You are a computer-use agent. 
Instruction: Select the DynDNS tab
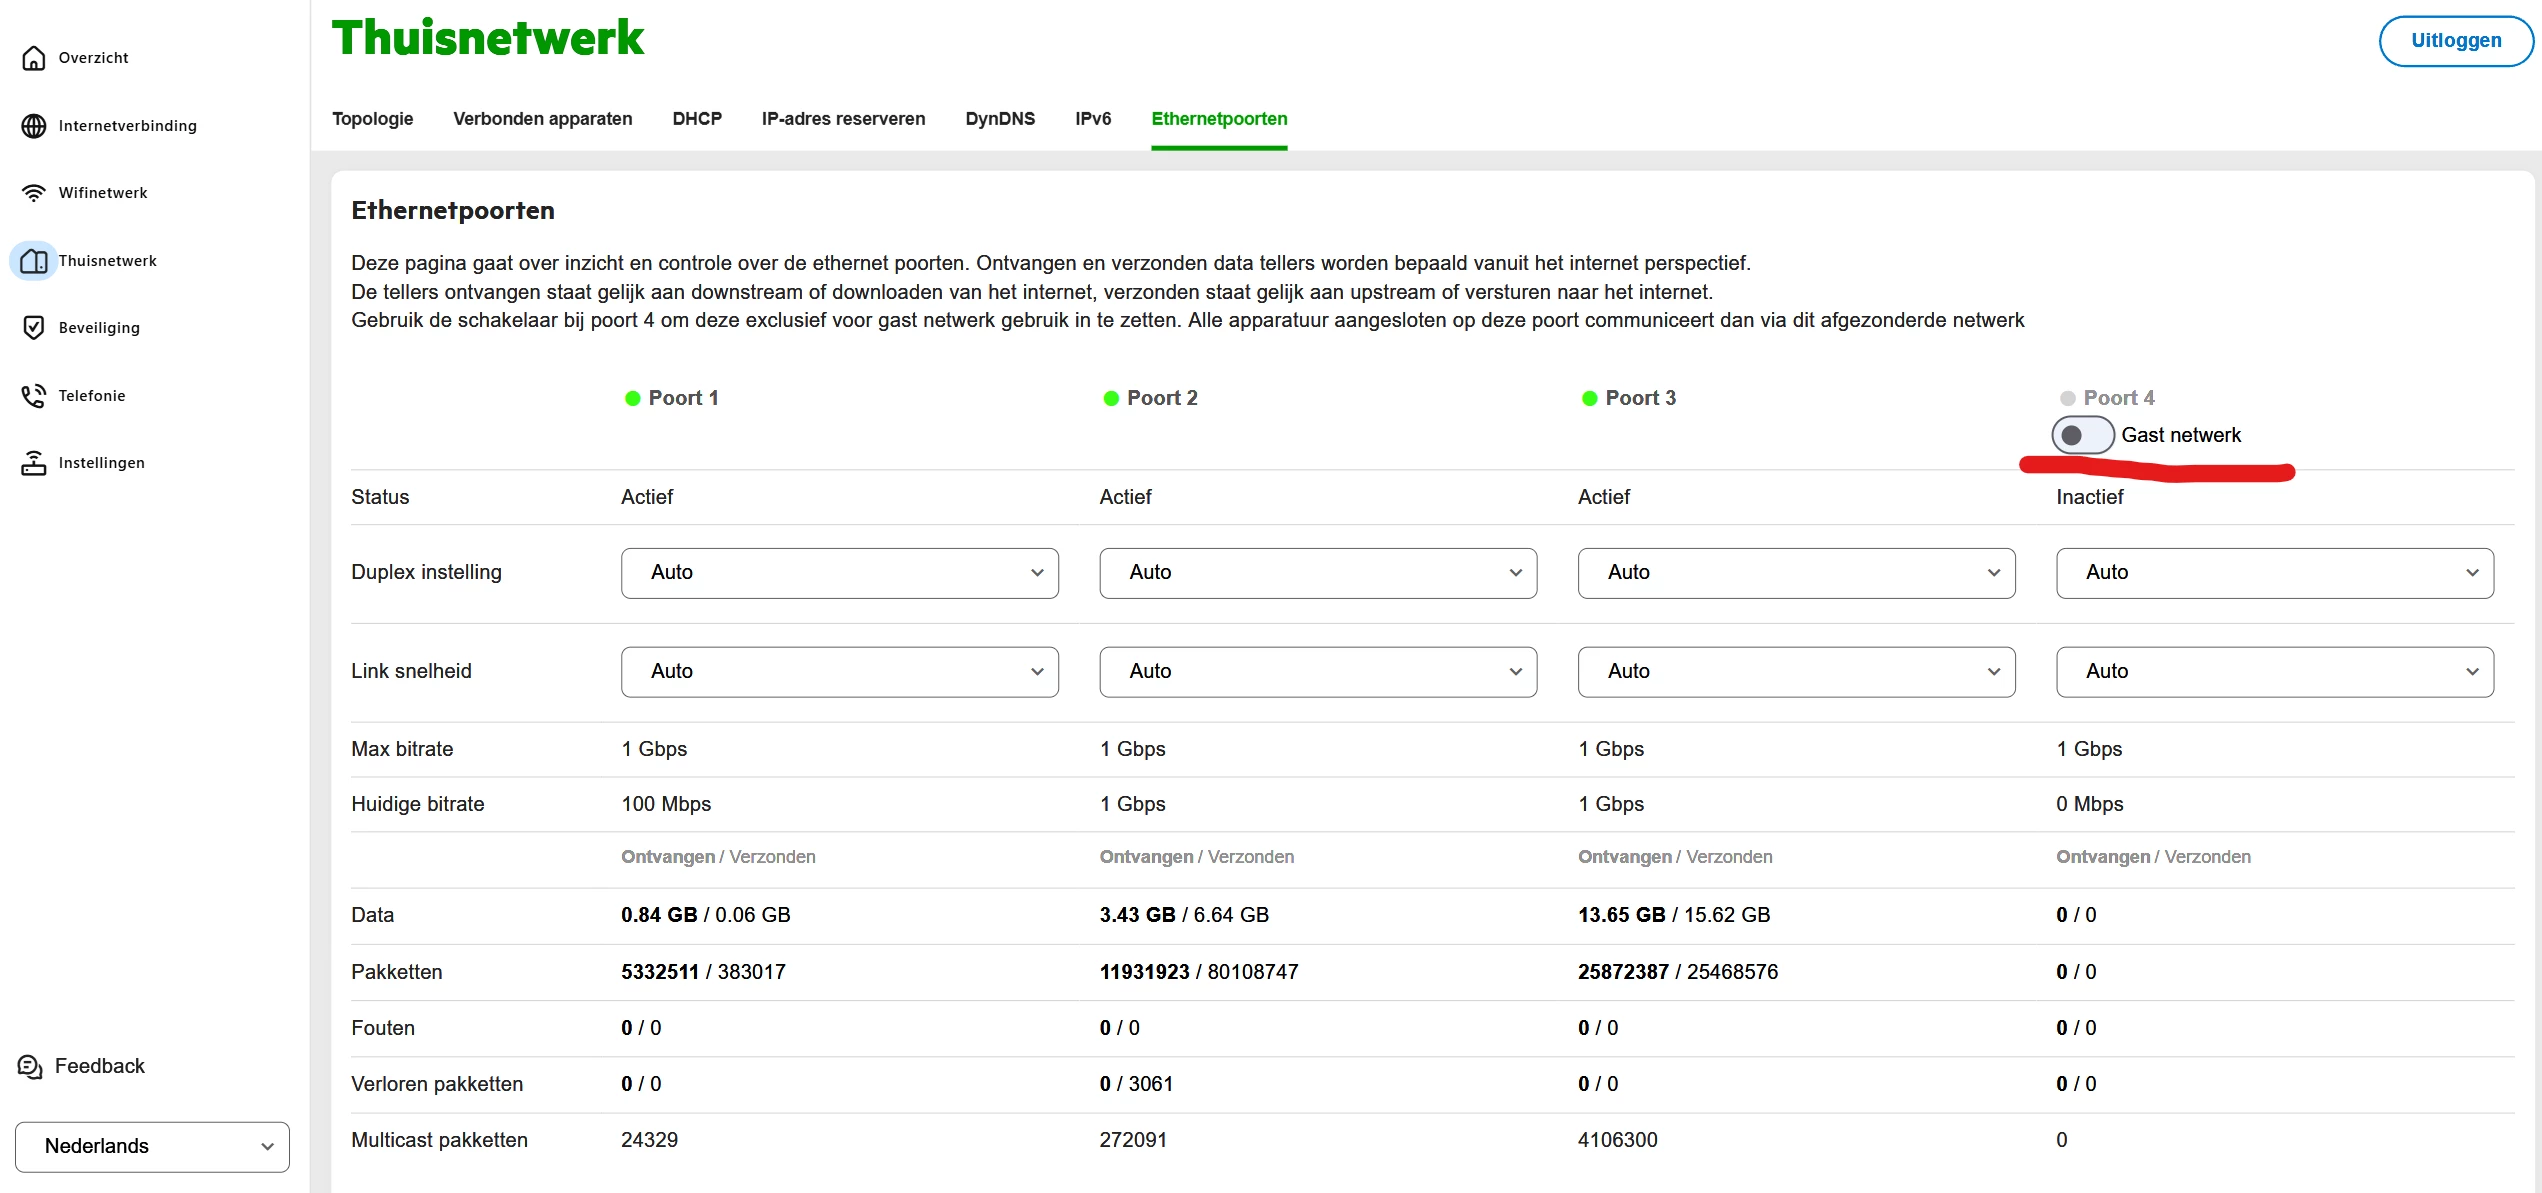tap(1000, 119)
